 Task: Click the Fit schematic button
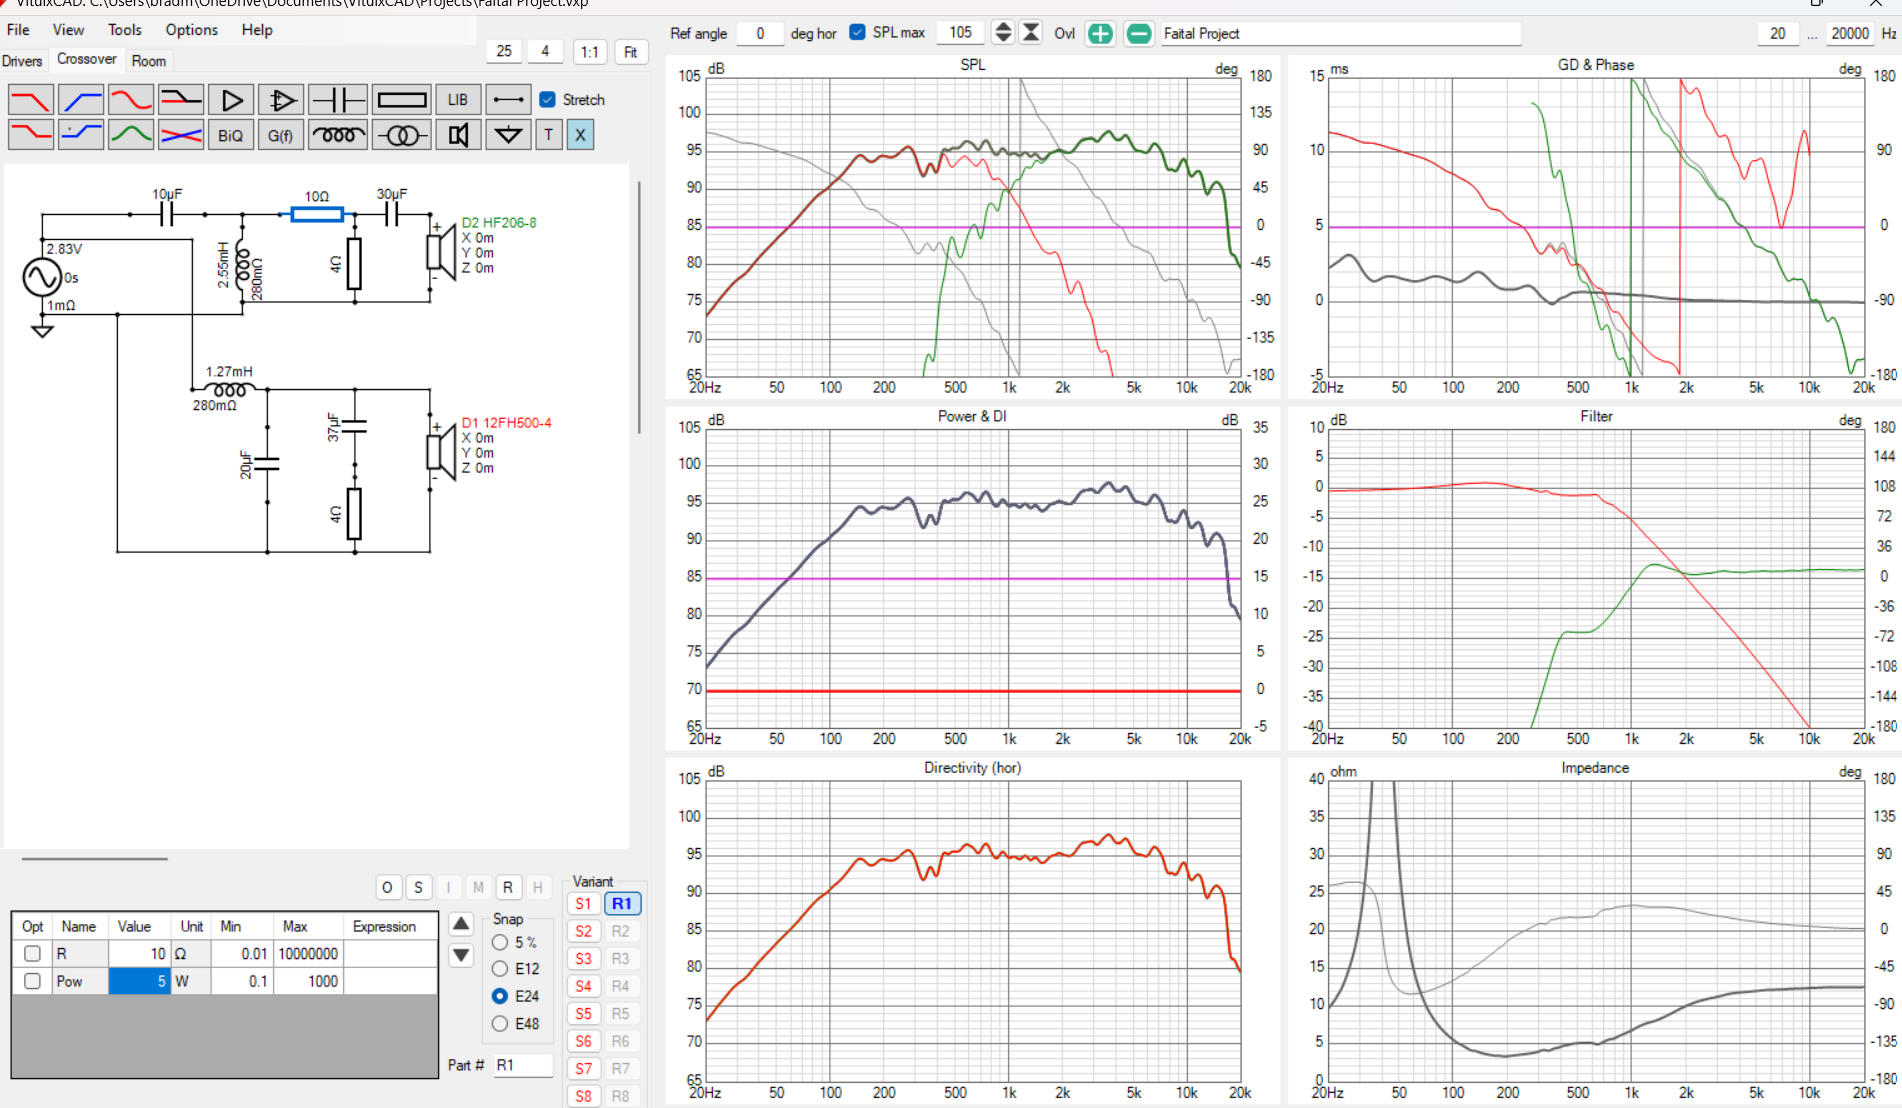click(x=631, y=51)
